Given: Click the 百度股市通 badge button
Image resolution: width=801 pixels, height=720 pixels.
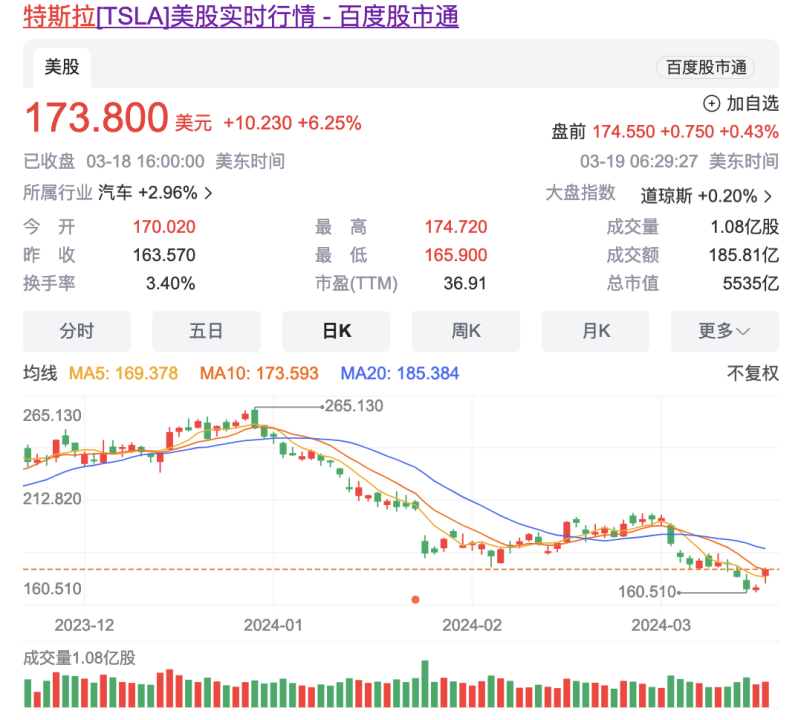Looking at the screenshot, I should click(706, 67).
